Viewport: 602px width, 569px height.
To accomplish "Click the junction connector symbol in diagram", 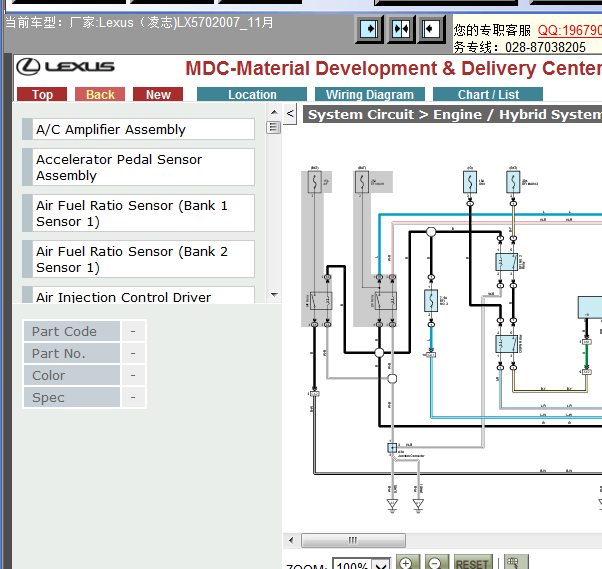I will point(392,448).
